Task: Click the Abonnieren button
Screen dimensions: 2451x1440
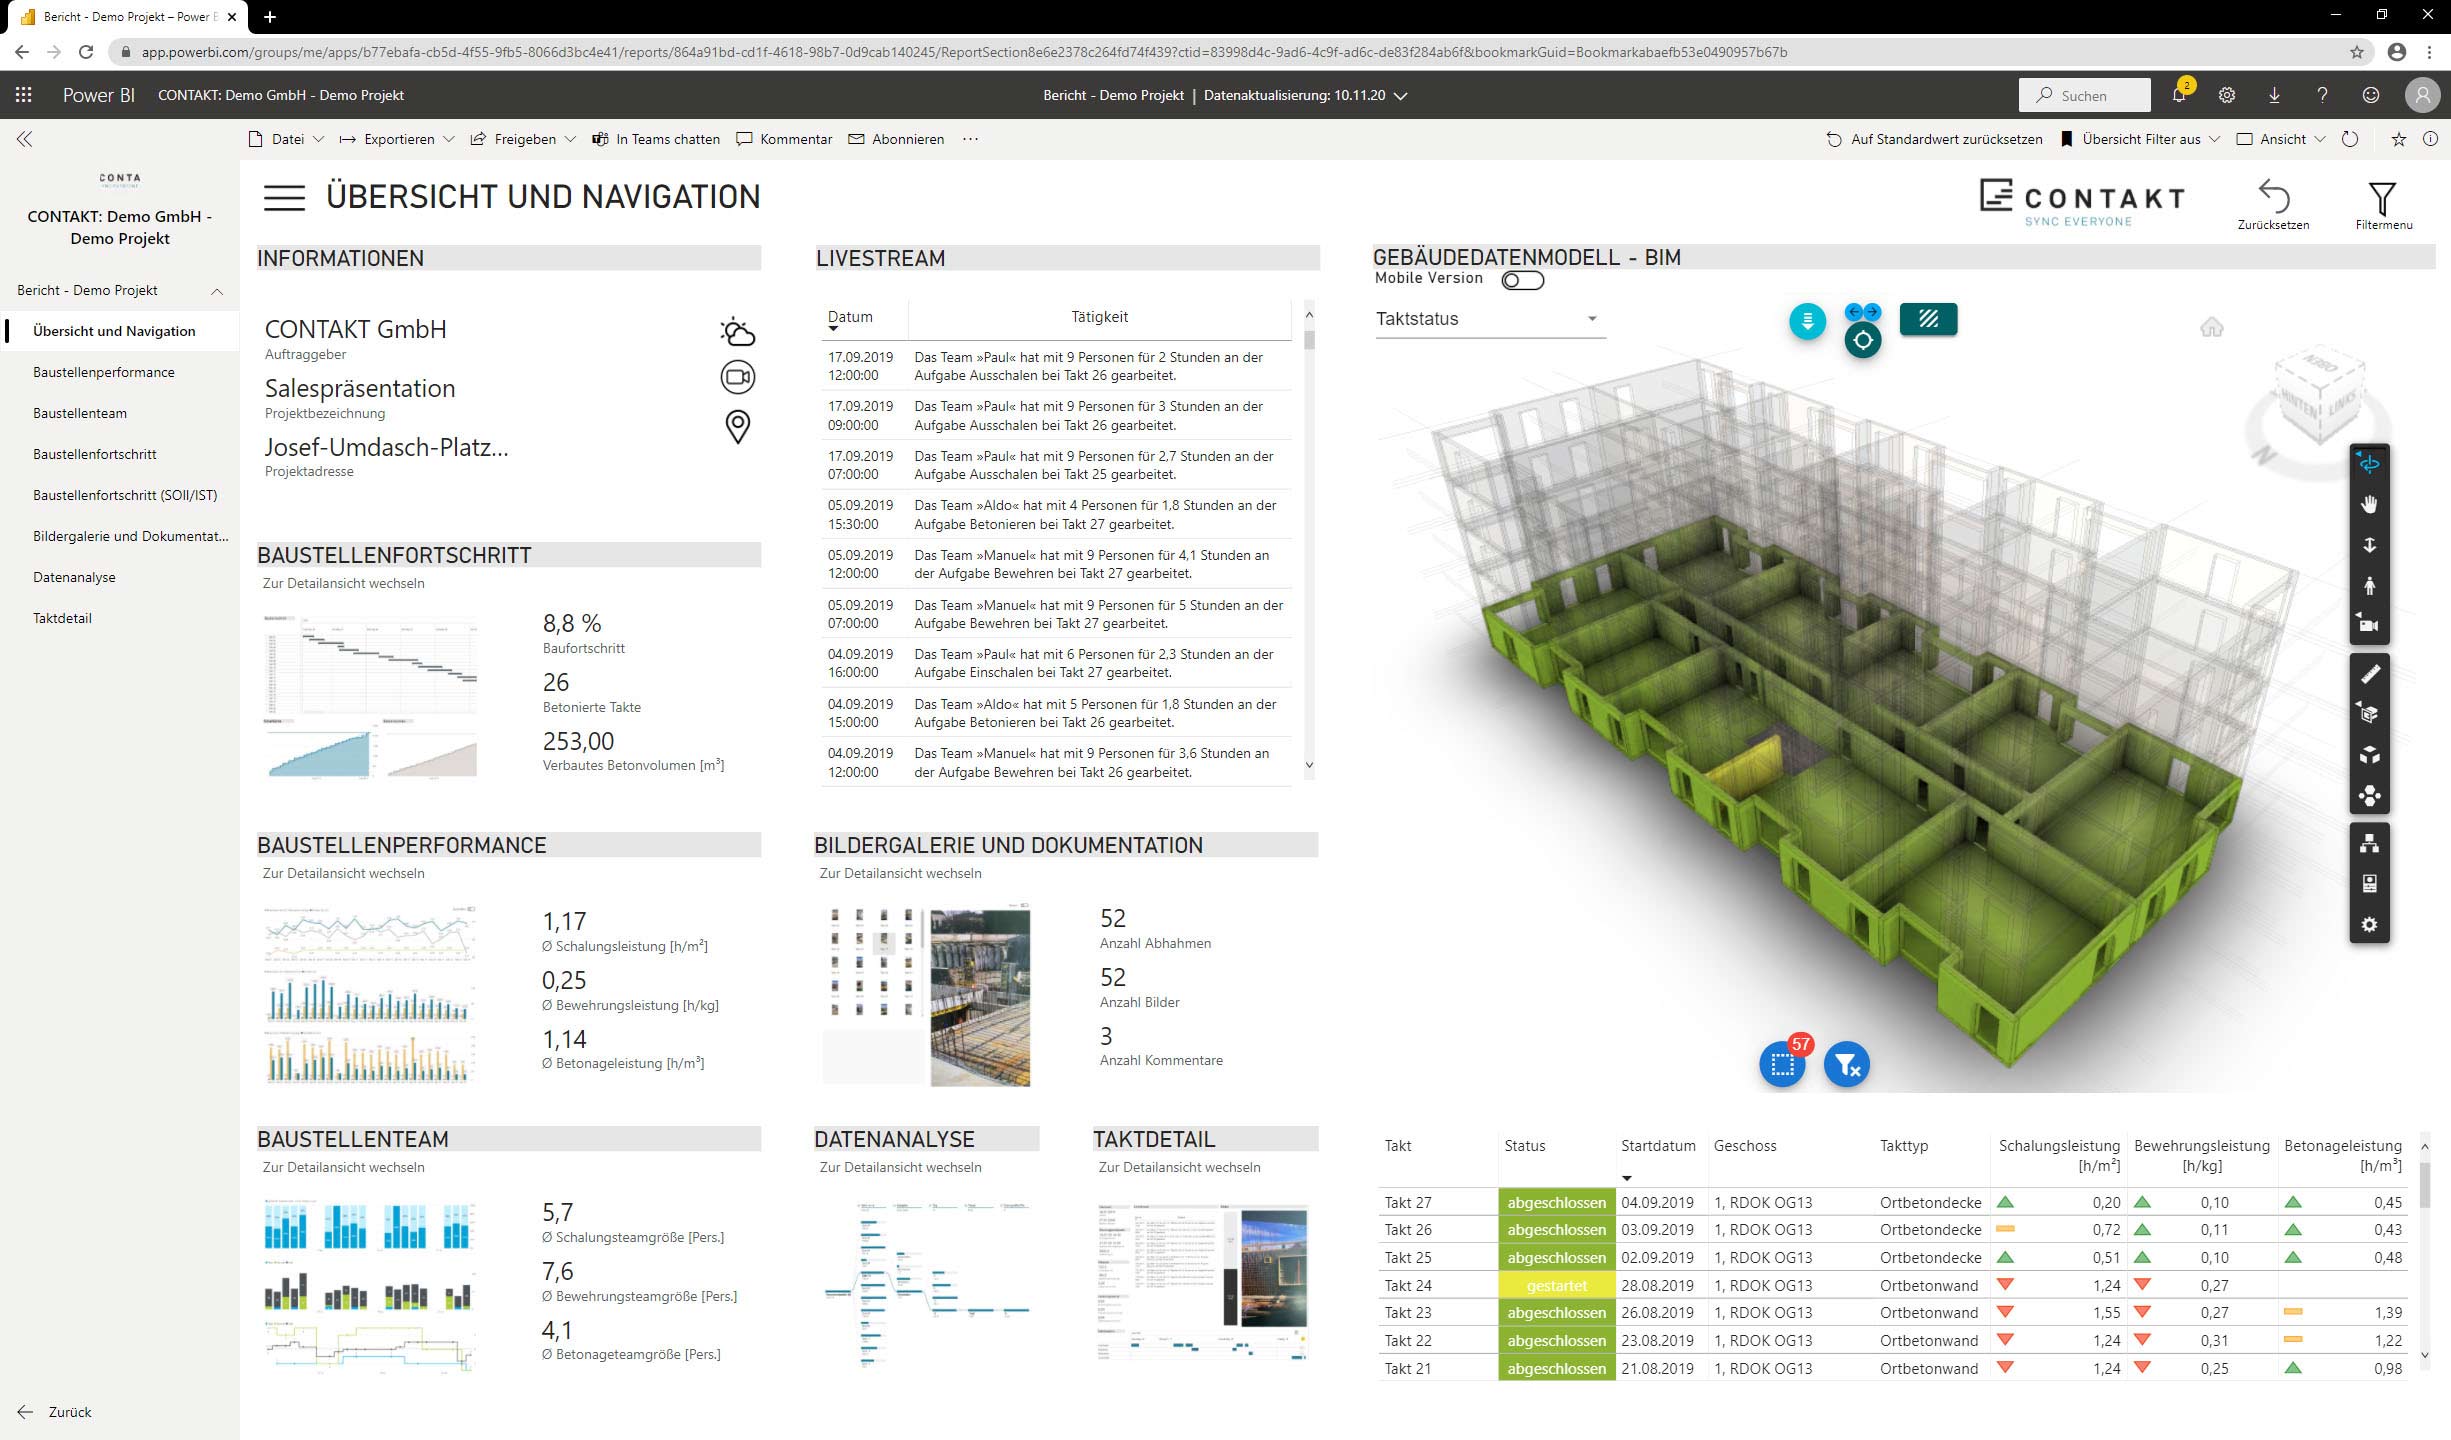Action: click(896, 139)
